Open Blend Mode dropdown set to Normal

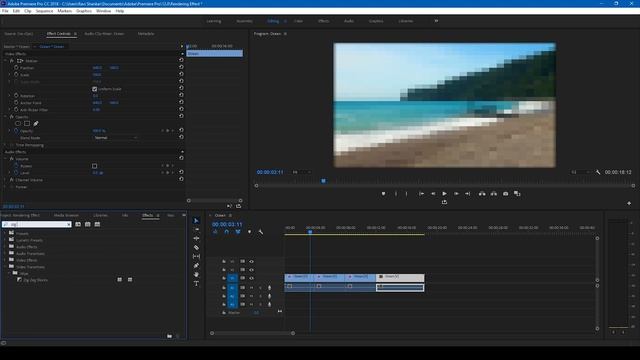click(116, 138)
